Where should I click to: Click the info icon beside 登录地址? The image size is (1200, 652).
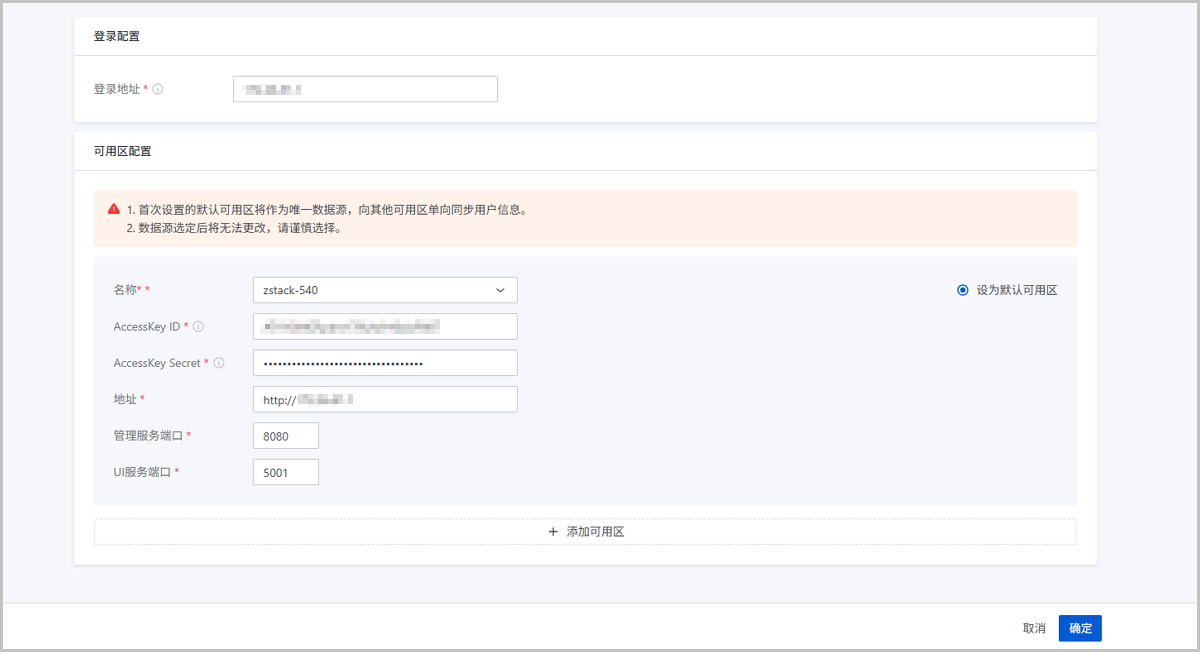(x=158, y=89)
